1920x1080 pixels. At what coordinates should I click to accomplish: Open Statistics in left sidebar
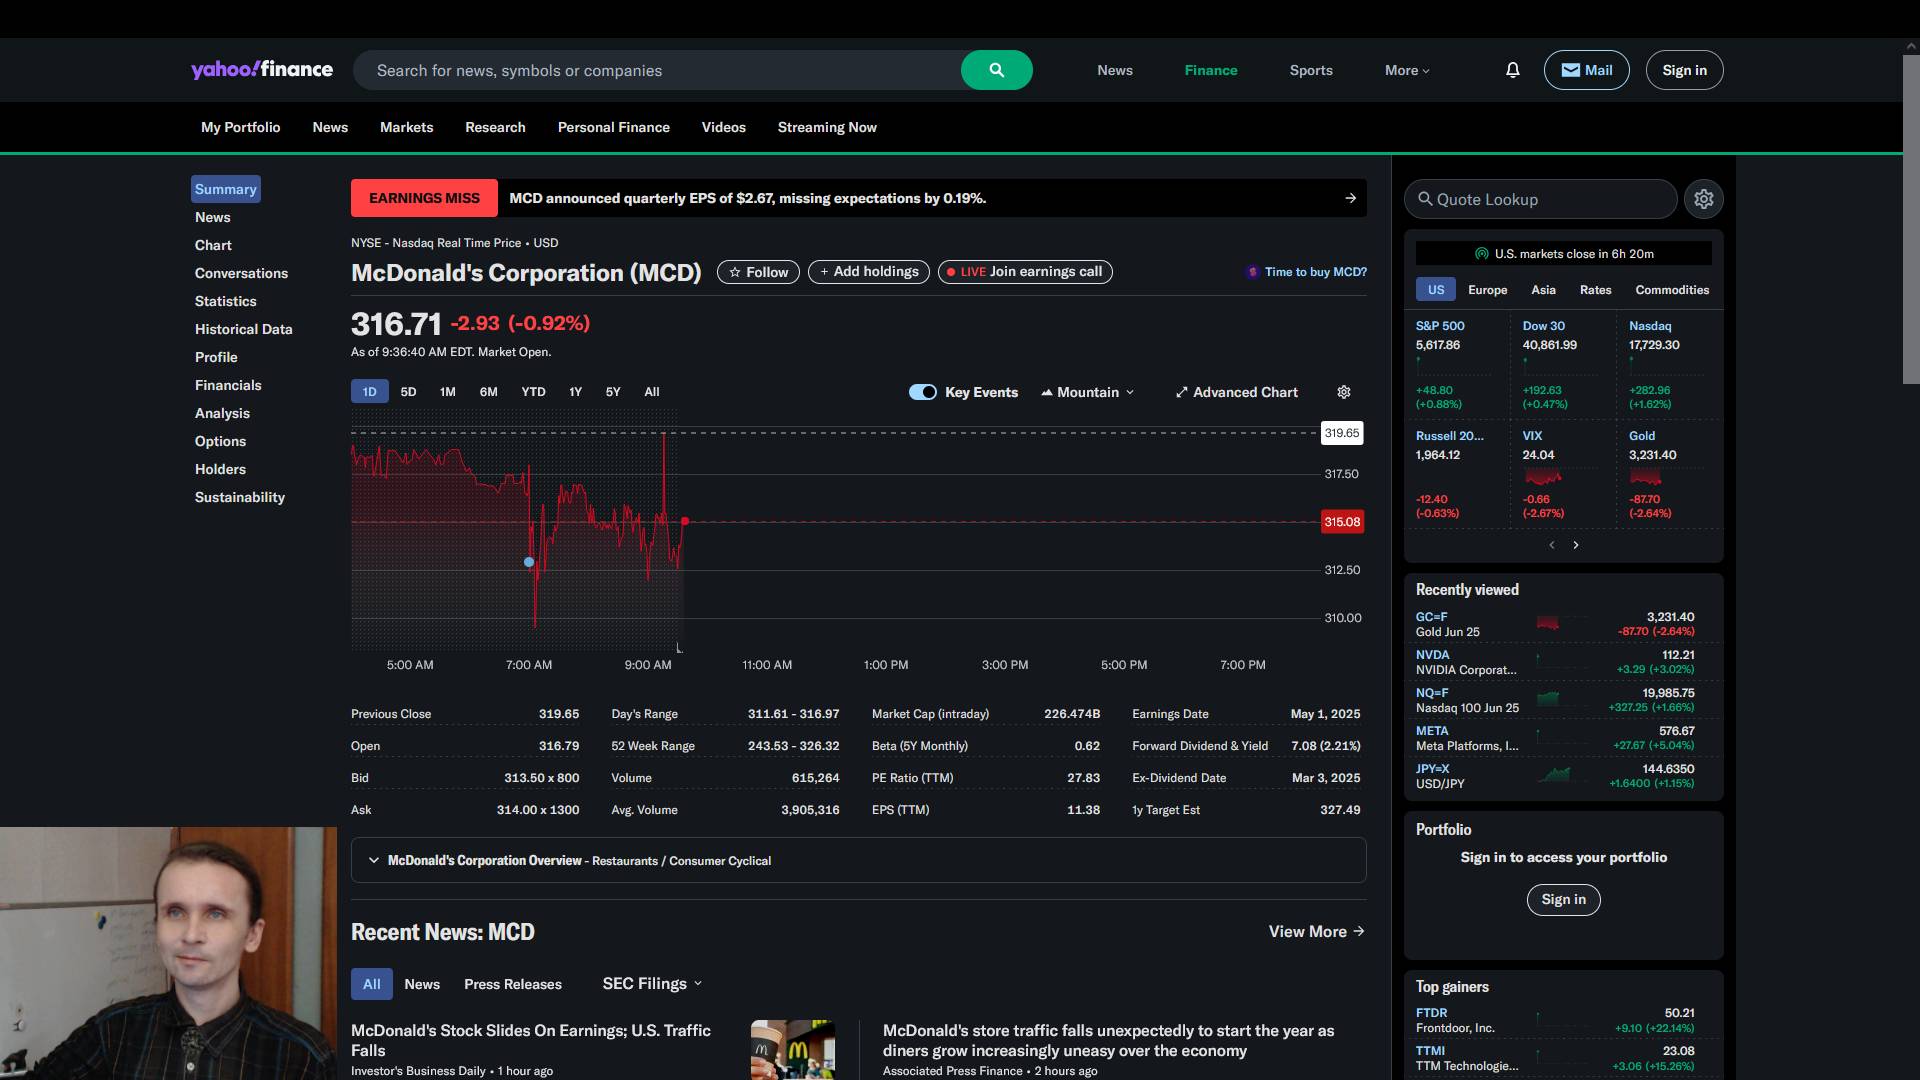(x=225, y=301)
